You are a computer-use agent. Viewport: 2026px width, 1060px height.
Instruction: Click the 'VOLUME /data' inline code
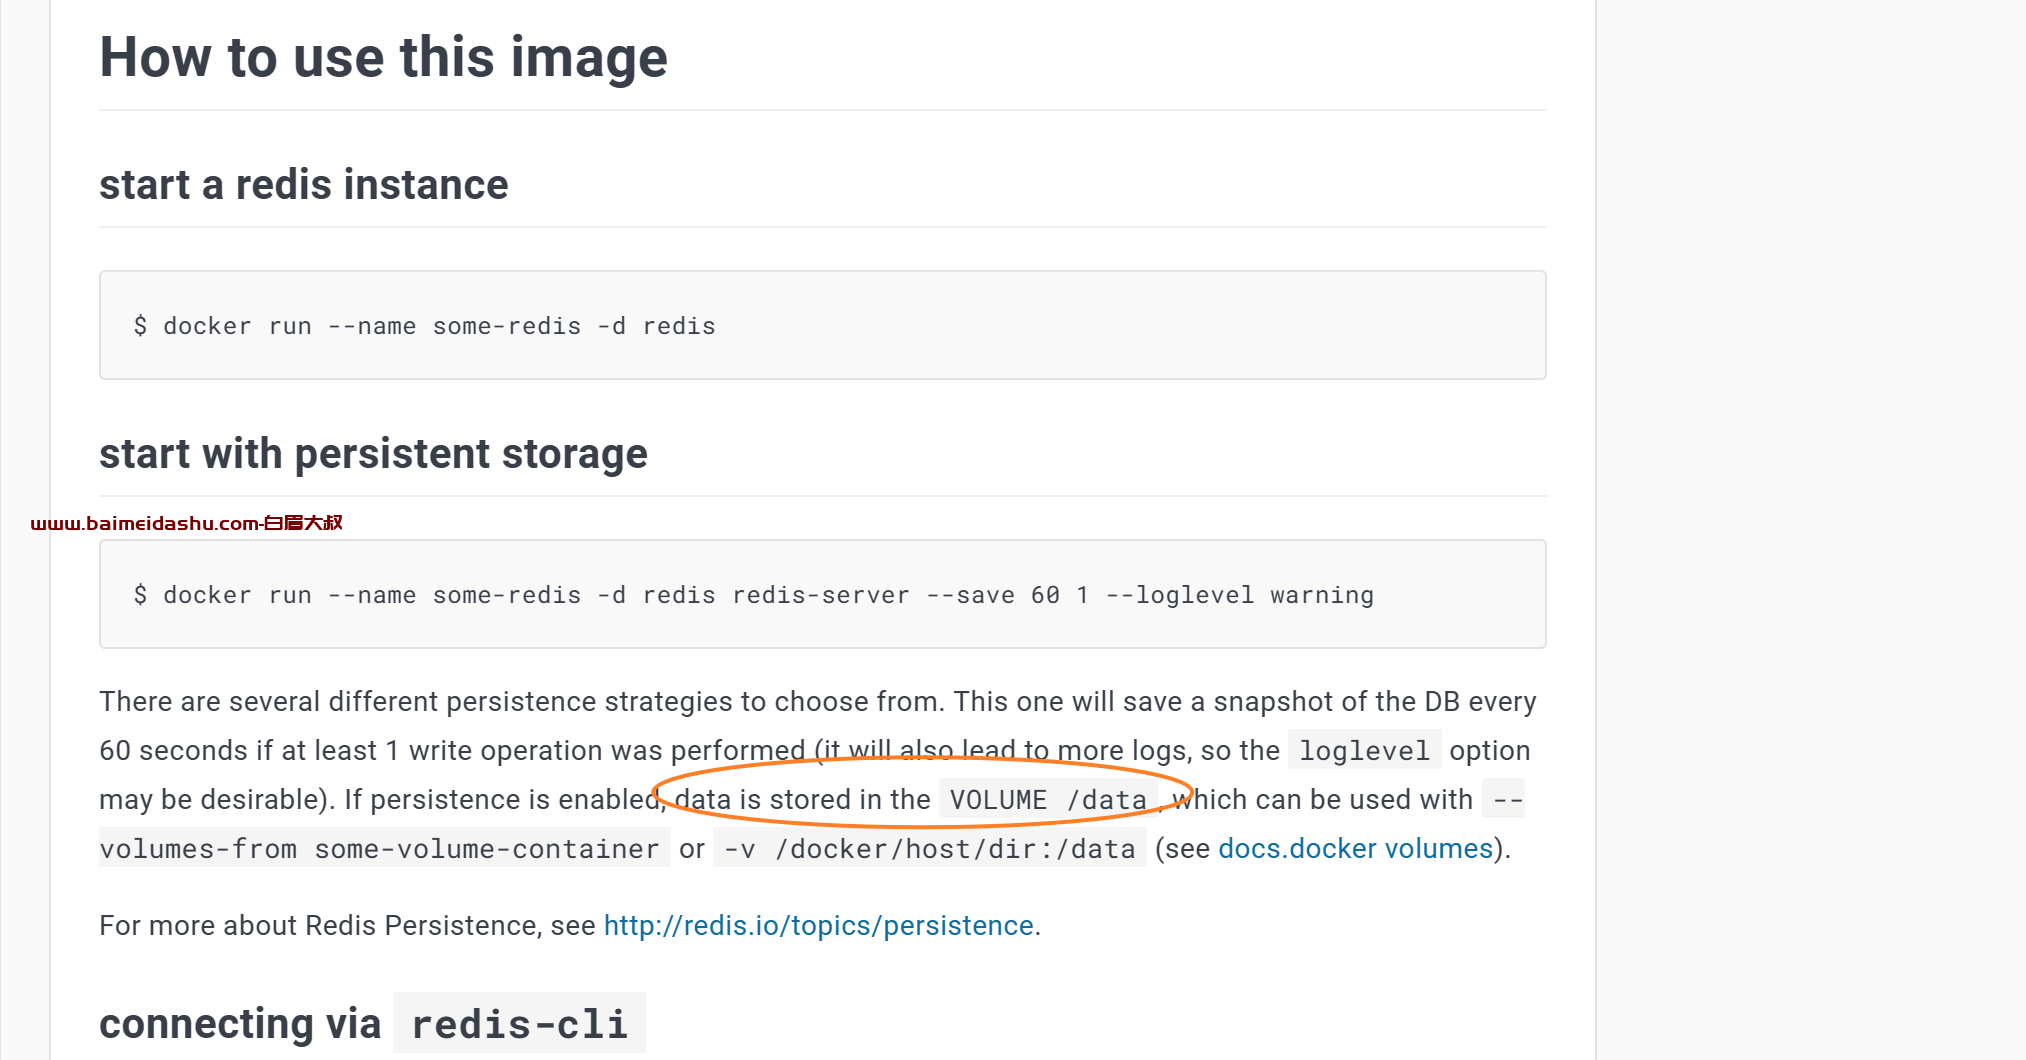pos(1047,800)
